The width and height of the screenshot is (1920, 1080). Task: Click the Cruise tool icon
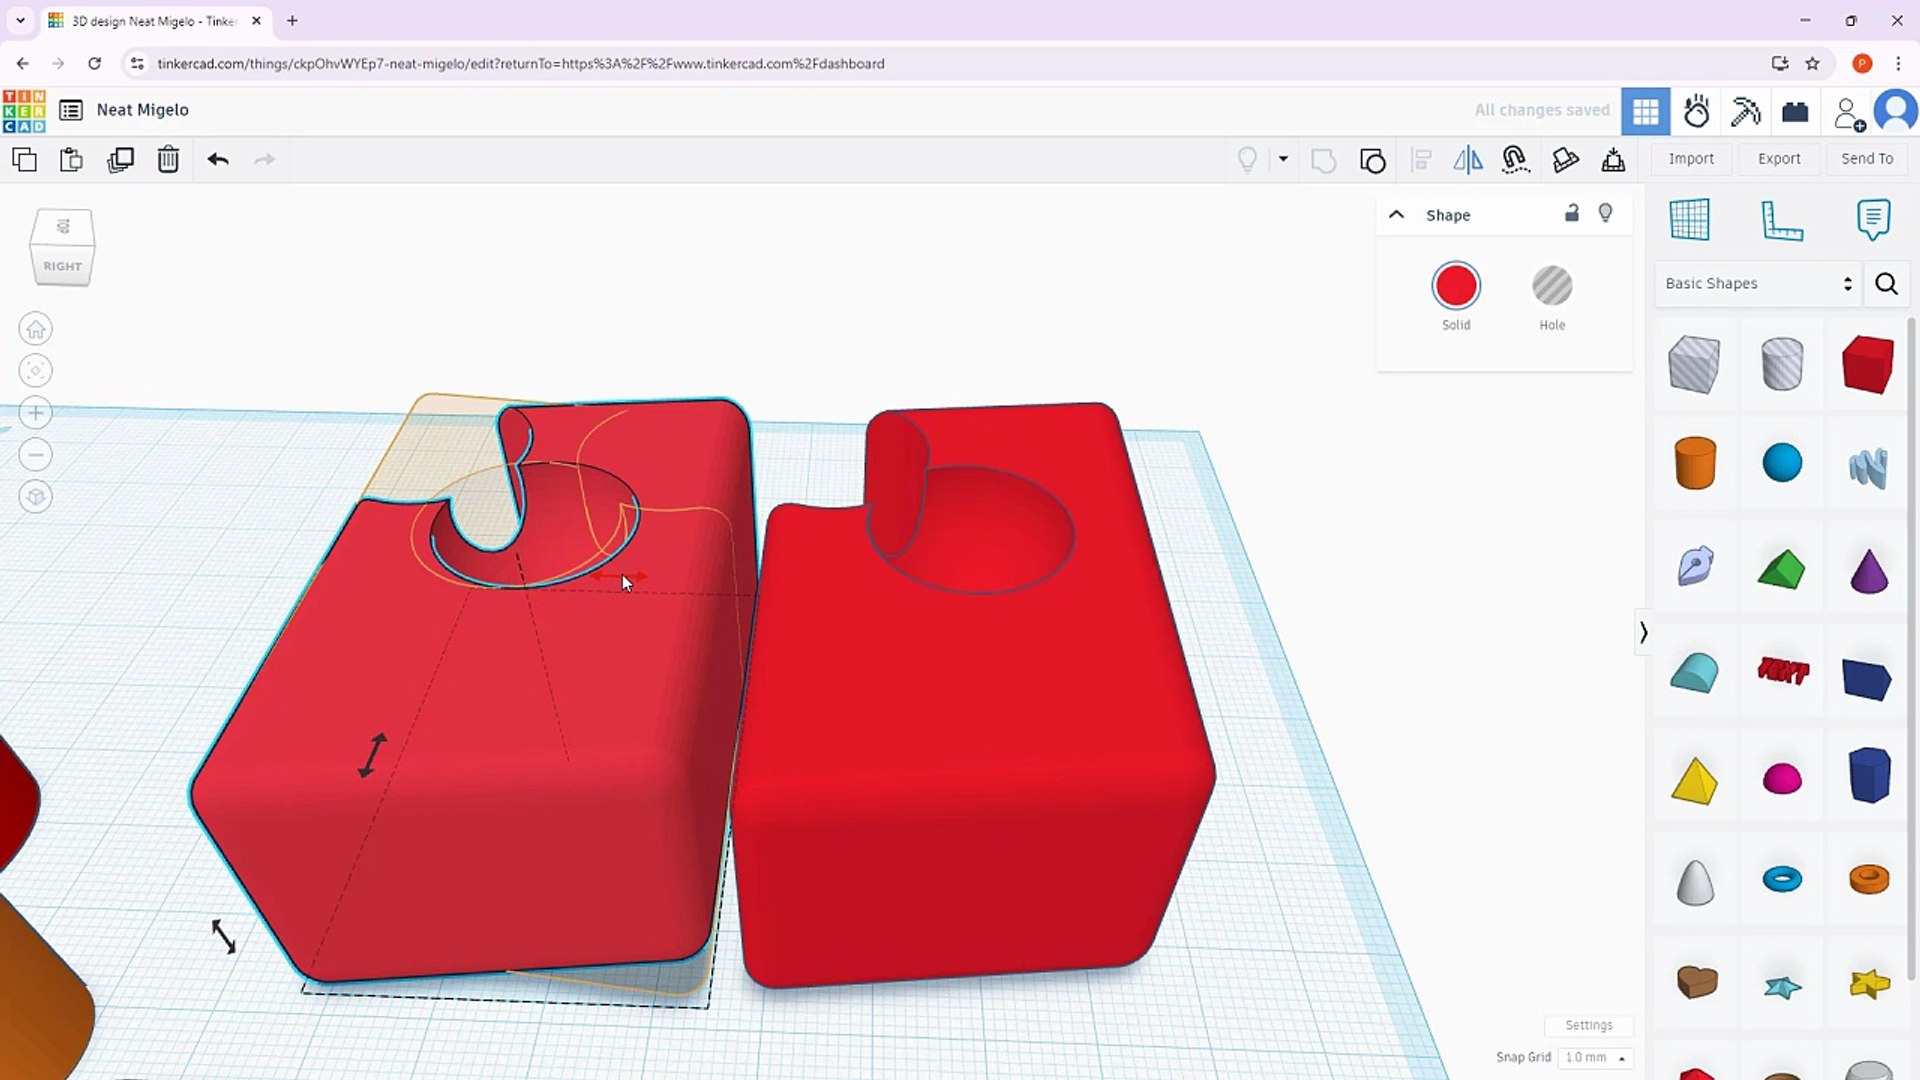pos(1515,160)
